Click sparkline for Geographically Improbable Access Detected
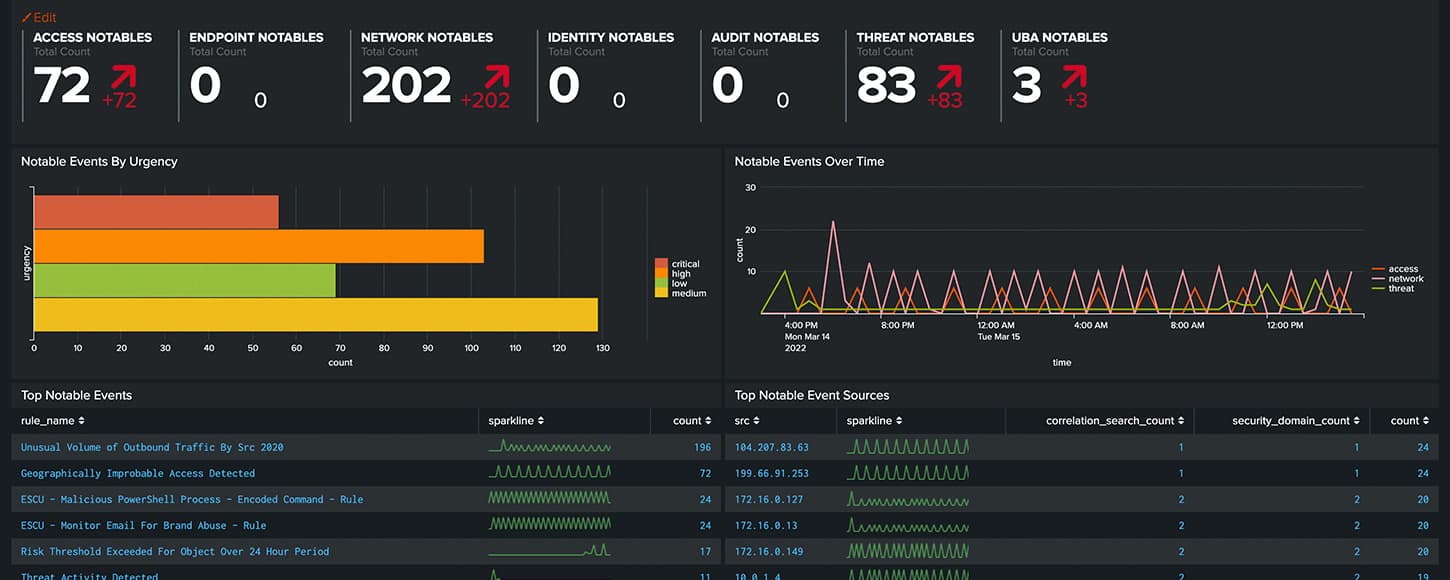 549,472
